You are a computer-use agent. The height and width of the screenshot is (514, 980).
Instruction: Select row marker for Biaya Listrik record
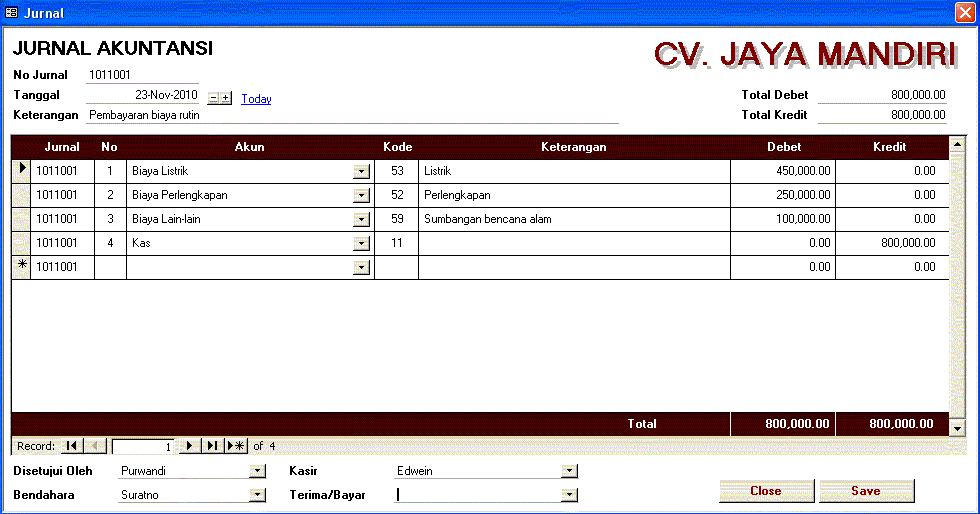(x=21, y=171)
